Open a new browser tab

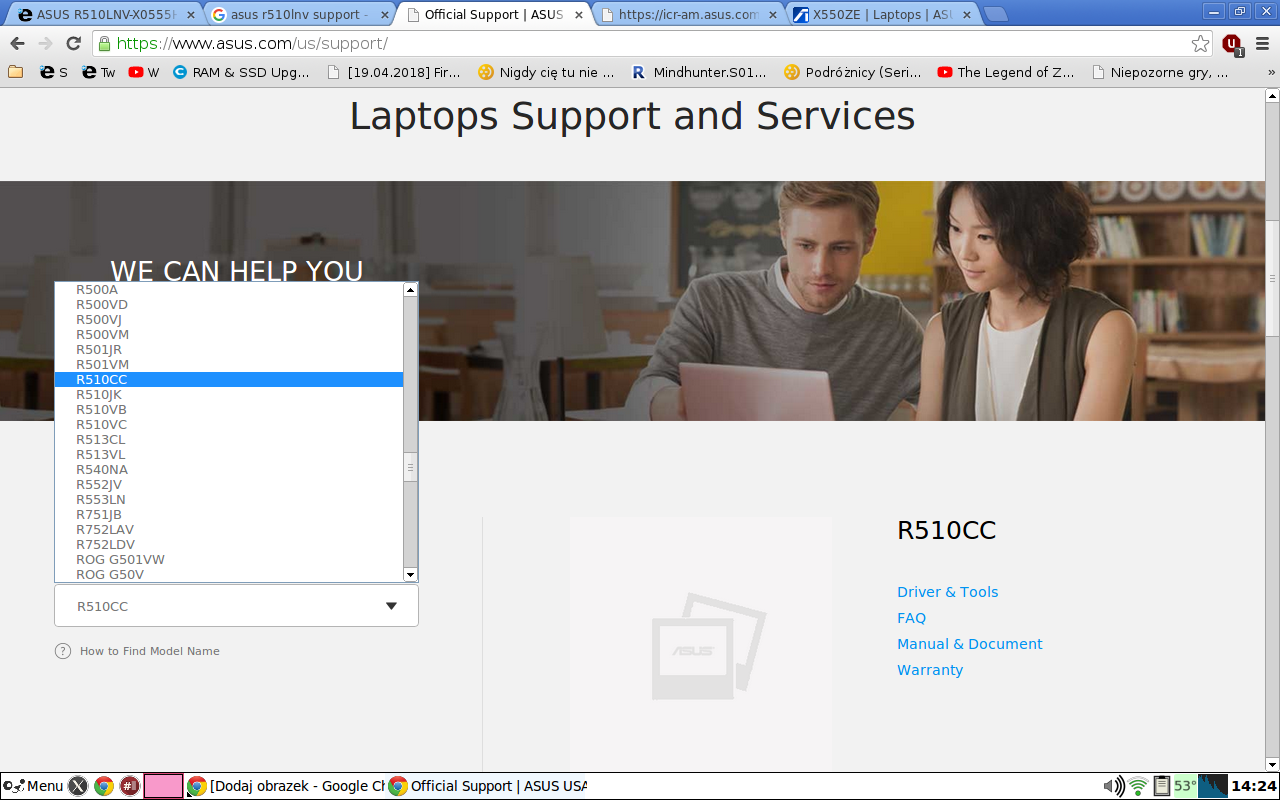click(995, 14)
